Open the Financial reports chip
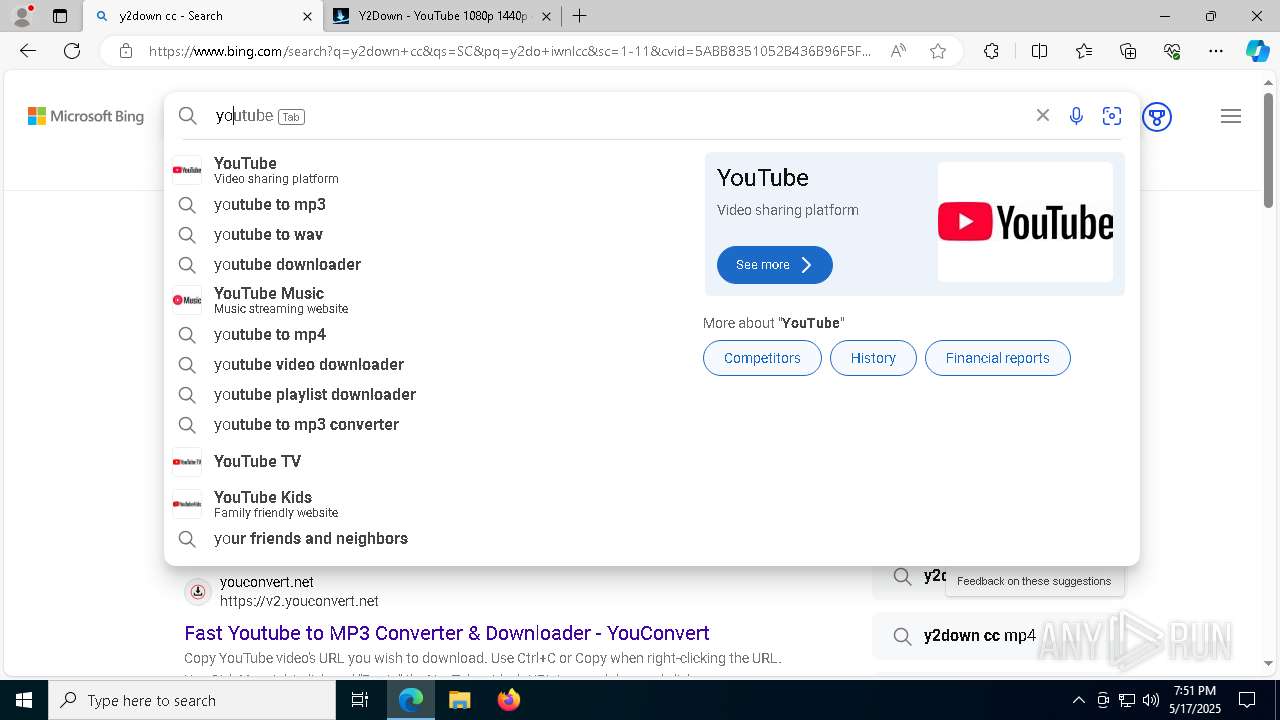 [997, 358]
